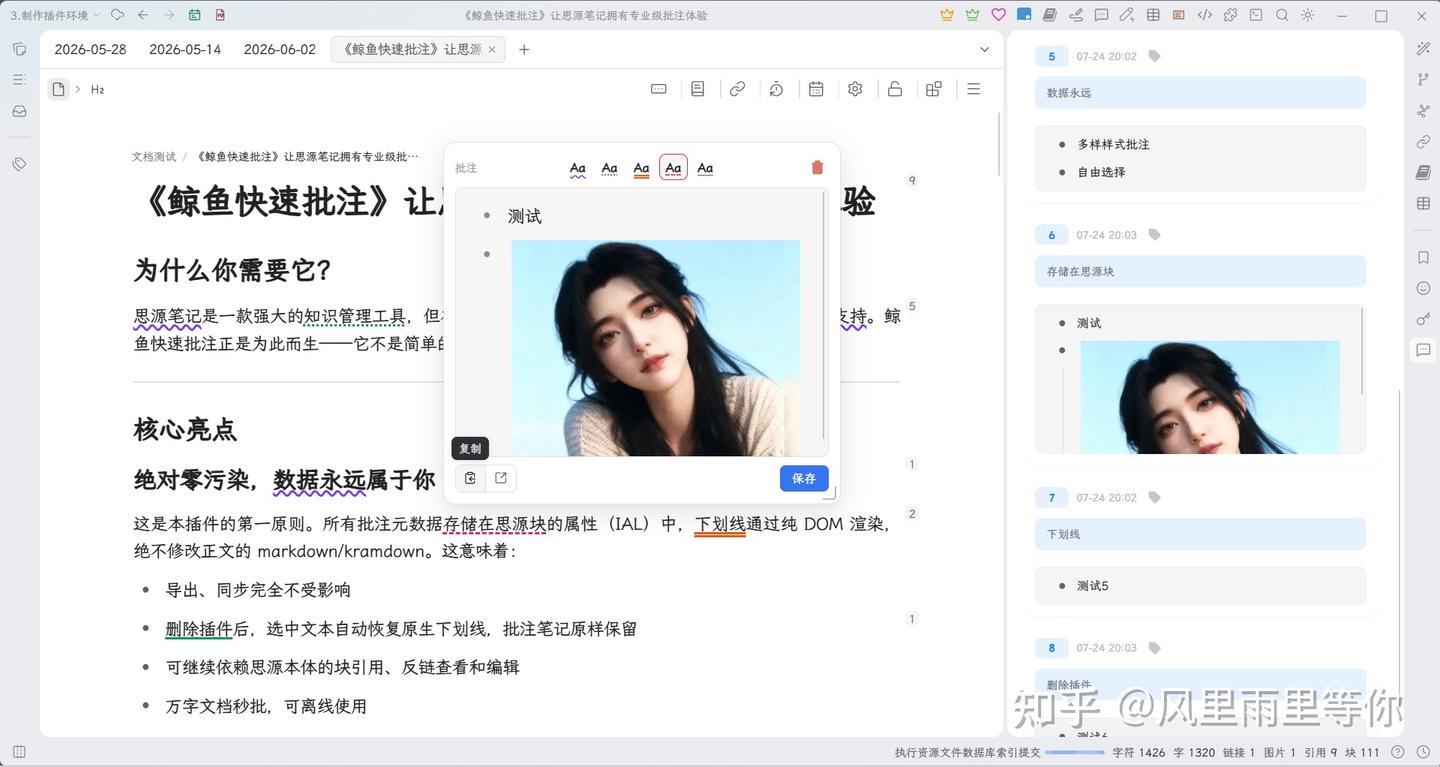Open global search with magnifier icon
This screenshot has width=1440, height=767.
tap(1282, 15)
